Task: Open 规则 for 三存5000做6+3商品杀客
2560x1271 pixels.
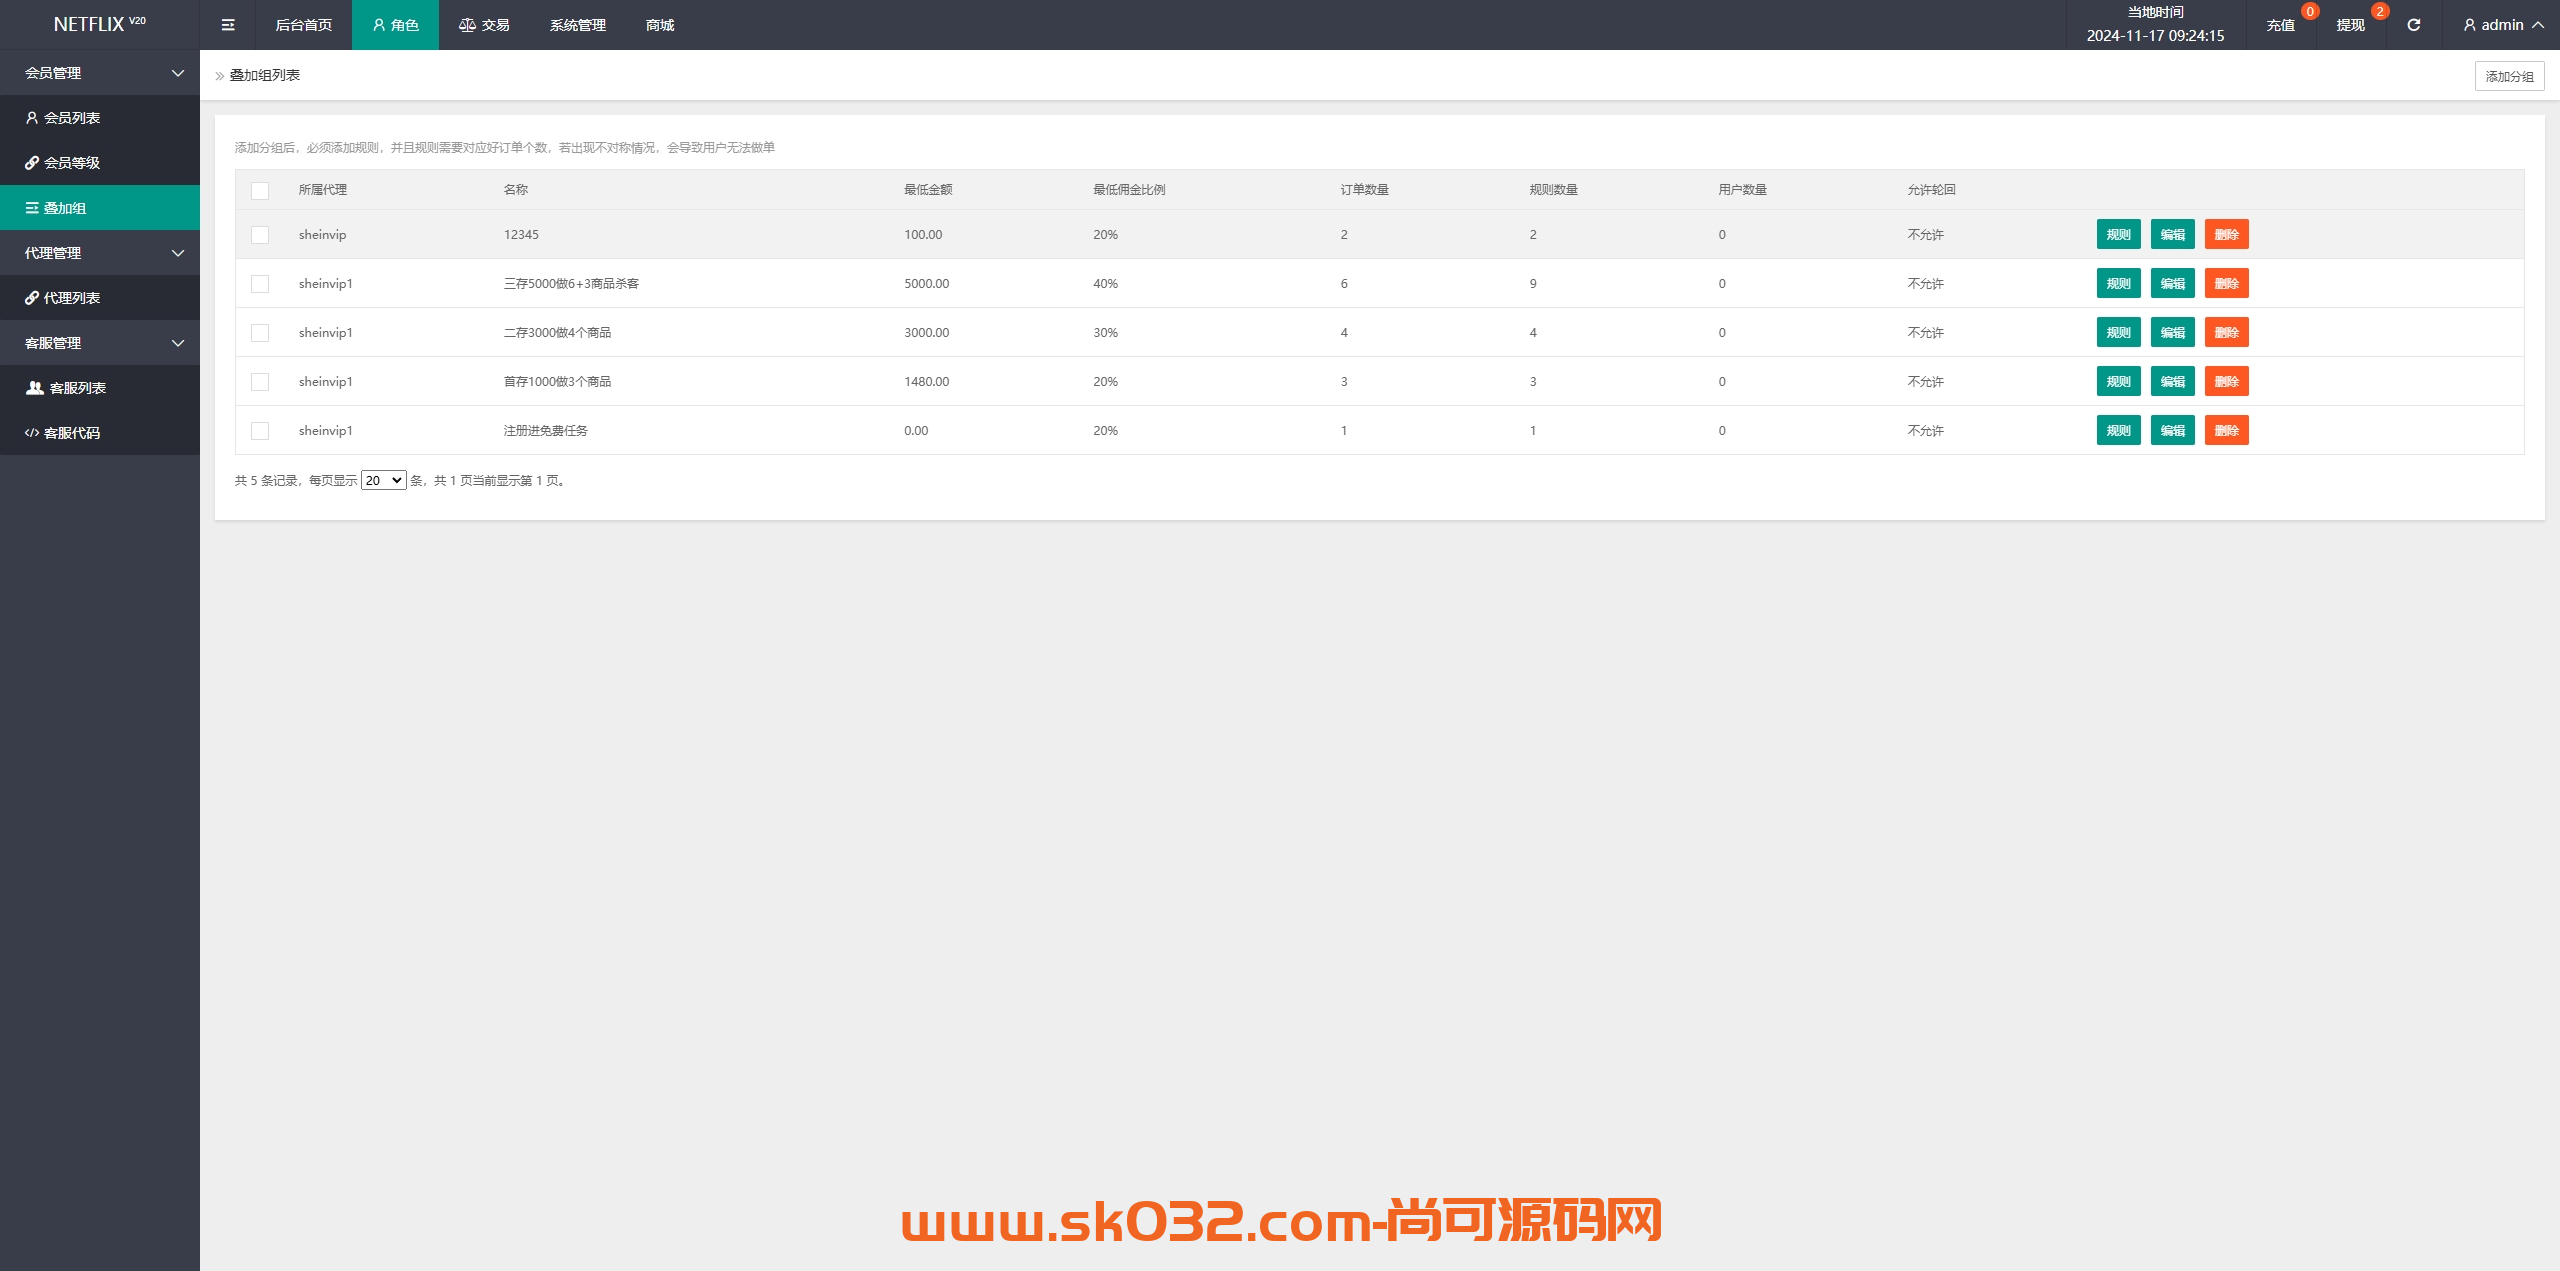Action: pos(2118,284)
